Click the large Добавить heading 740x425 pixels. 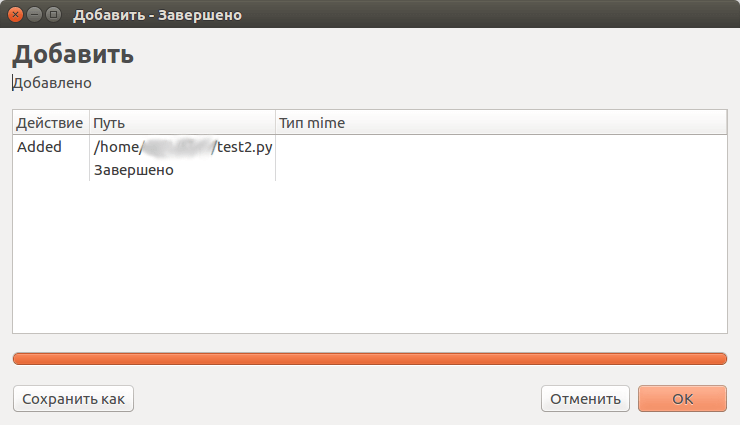coord(73,54)
